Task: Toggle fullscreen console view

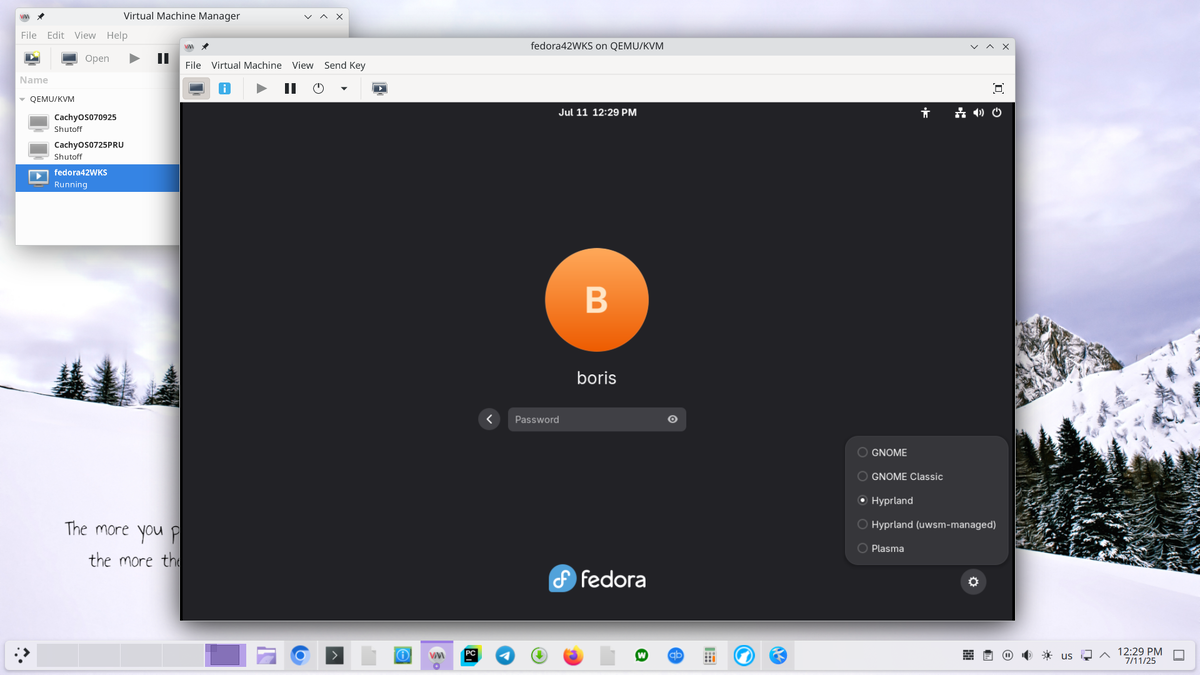Action: tap(997, 88)
